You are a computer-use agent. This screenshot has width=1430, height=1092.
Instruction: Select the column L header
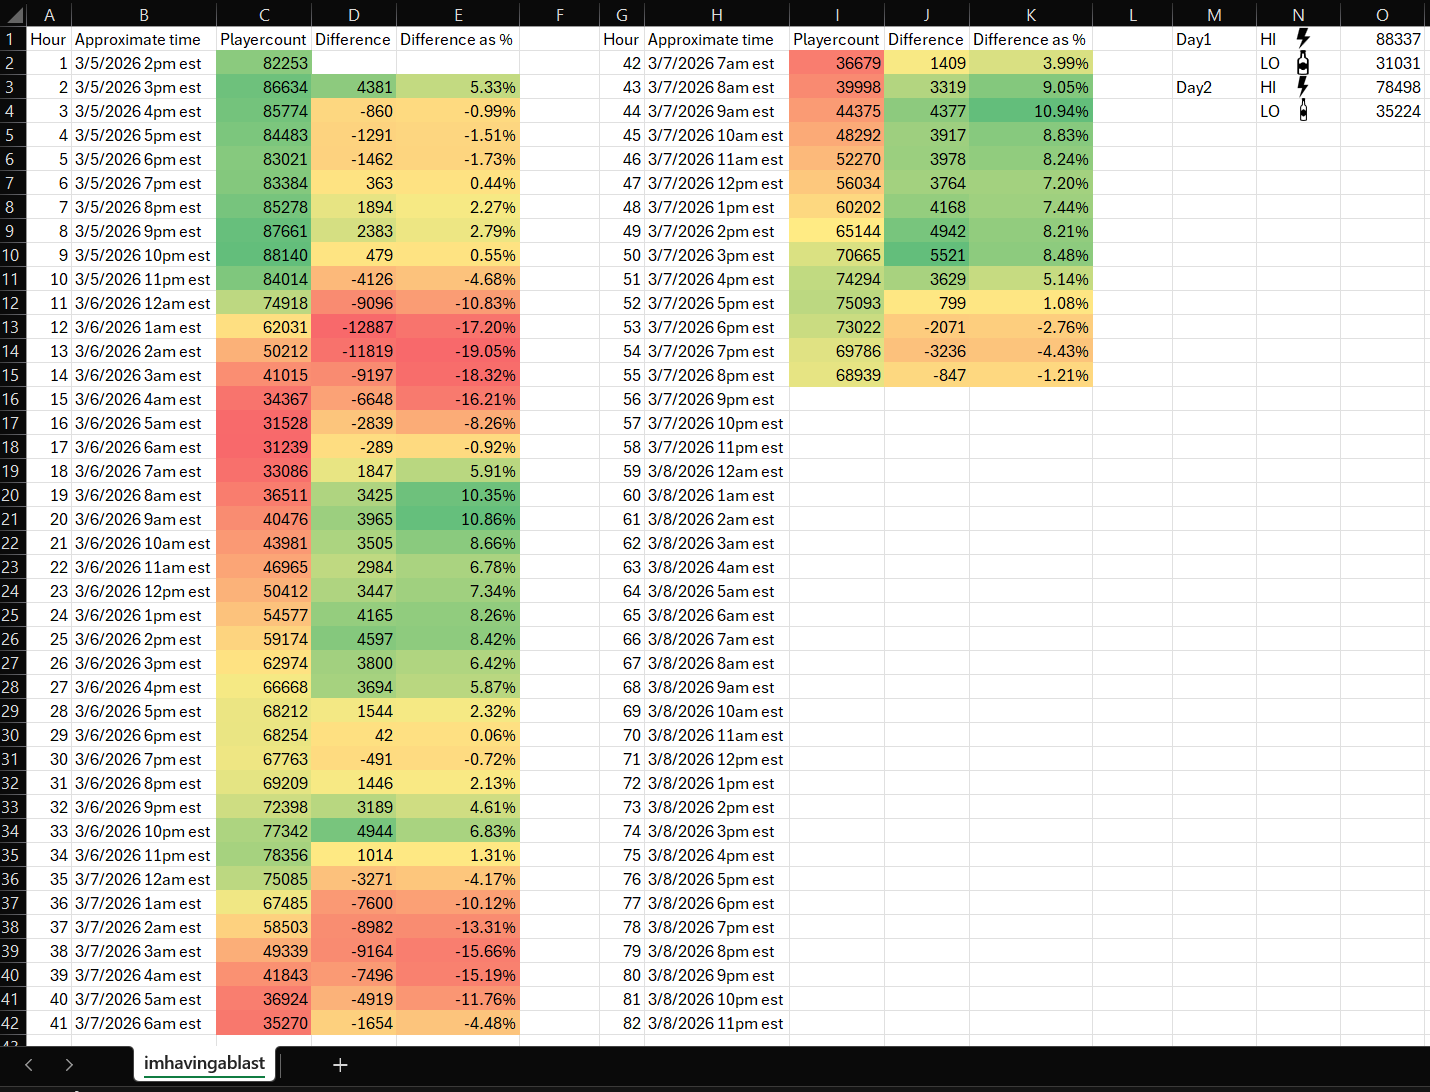(x=1133, y=14)
